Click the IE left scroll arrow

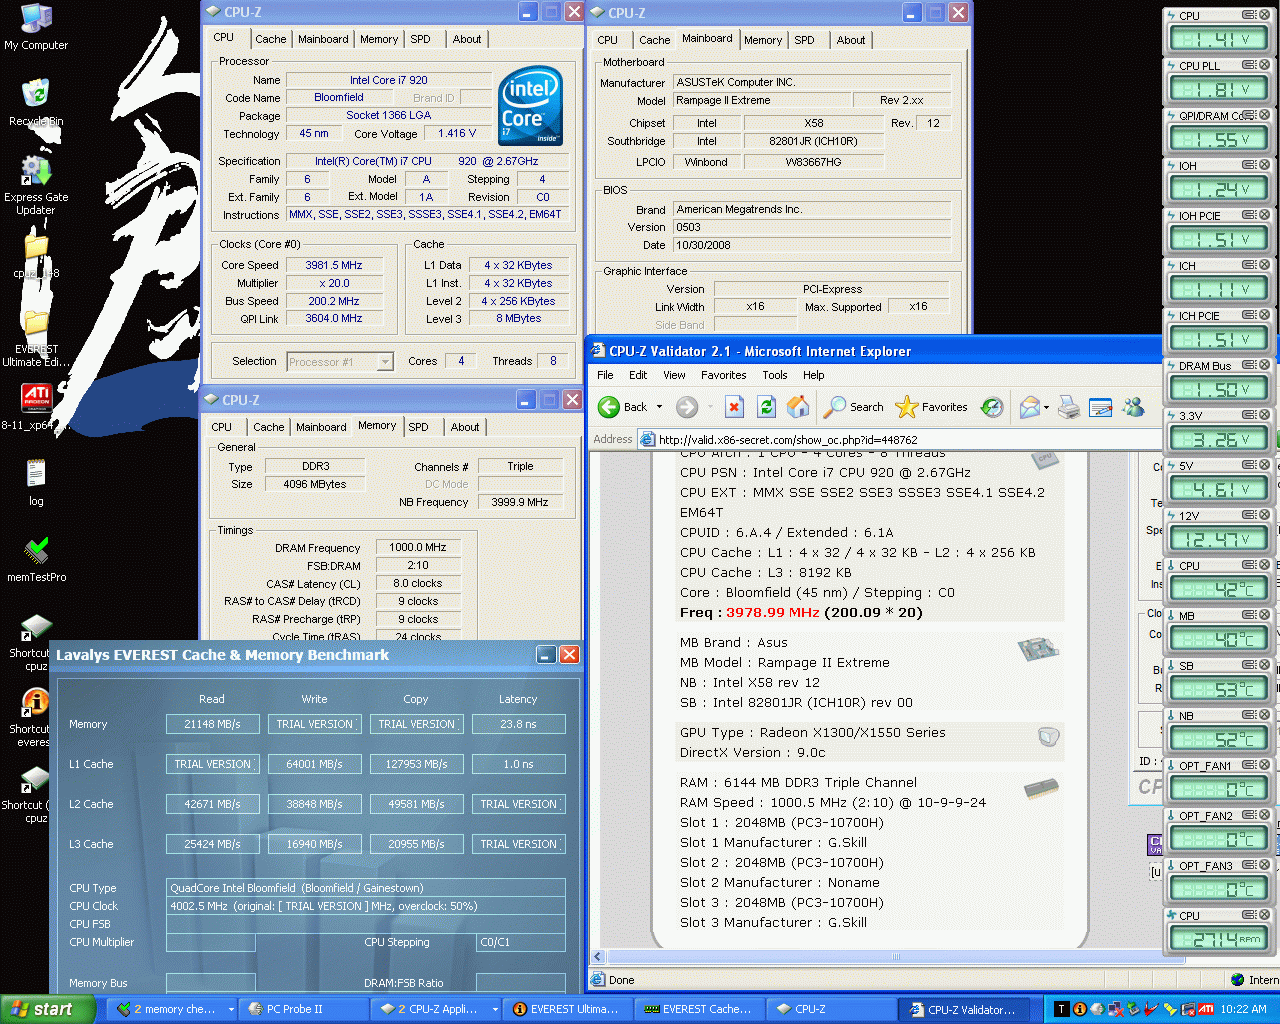coord(598,957)
